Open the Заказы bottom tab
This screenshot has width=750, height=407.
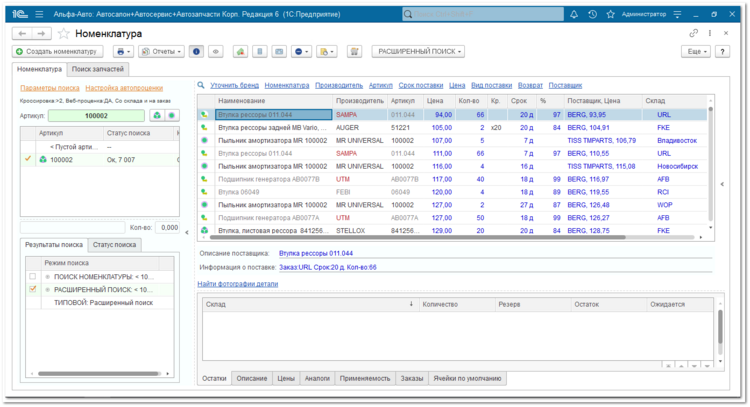point(412,378)
